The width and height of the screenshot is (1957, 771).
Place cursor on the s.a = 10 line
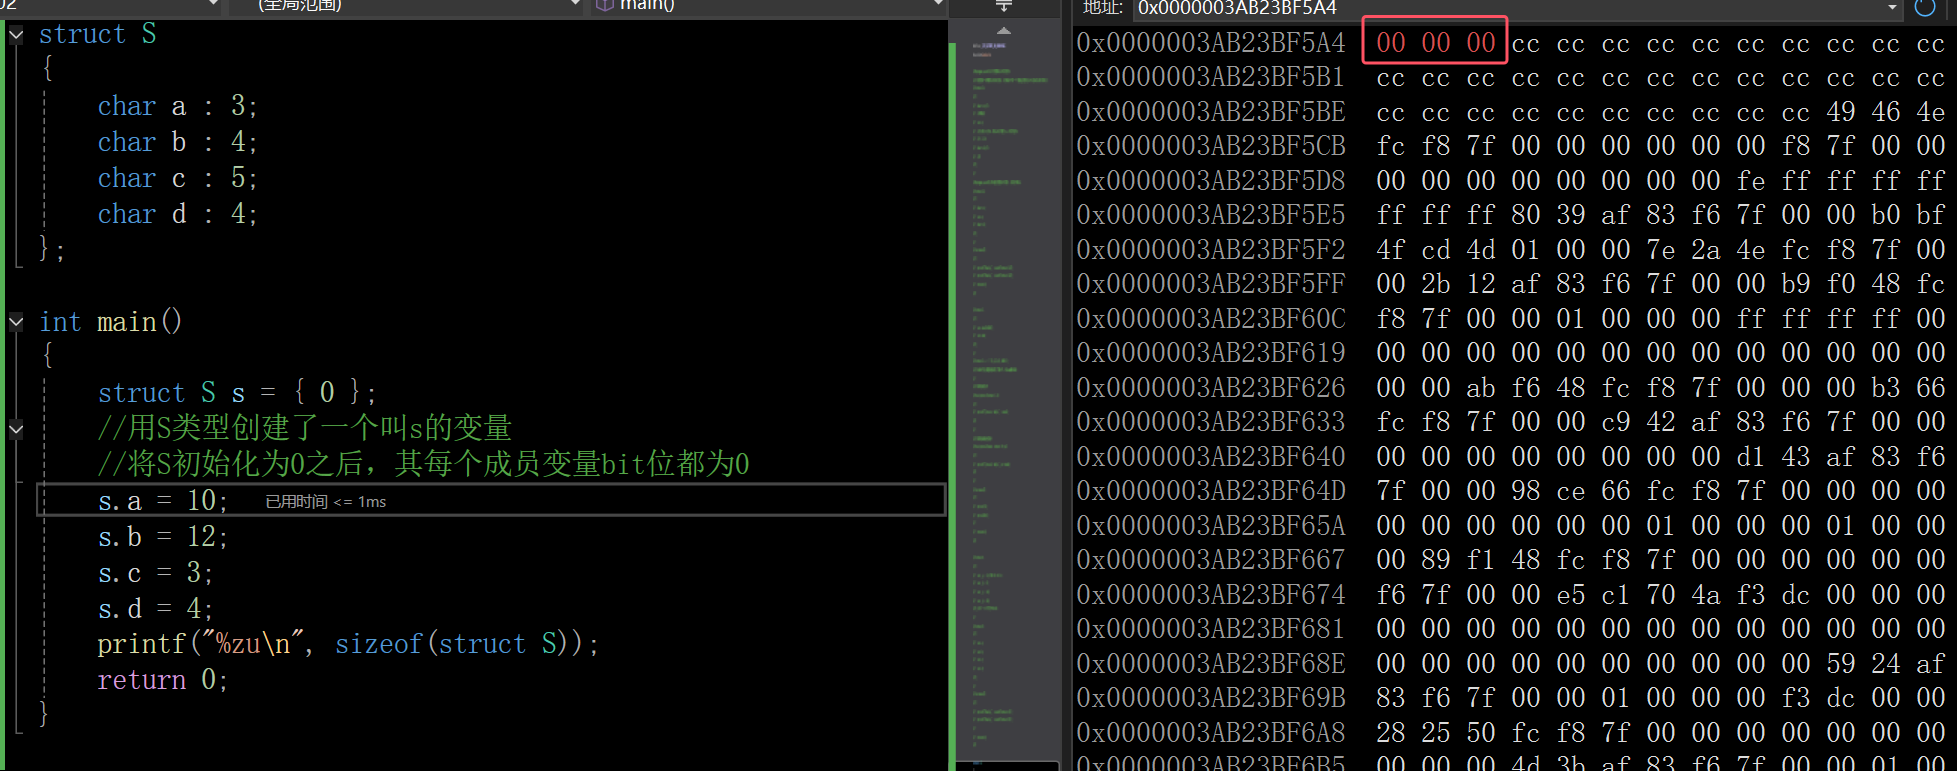[490, 500]
